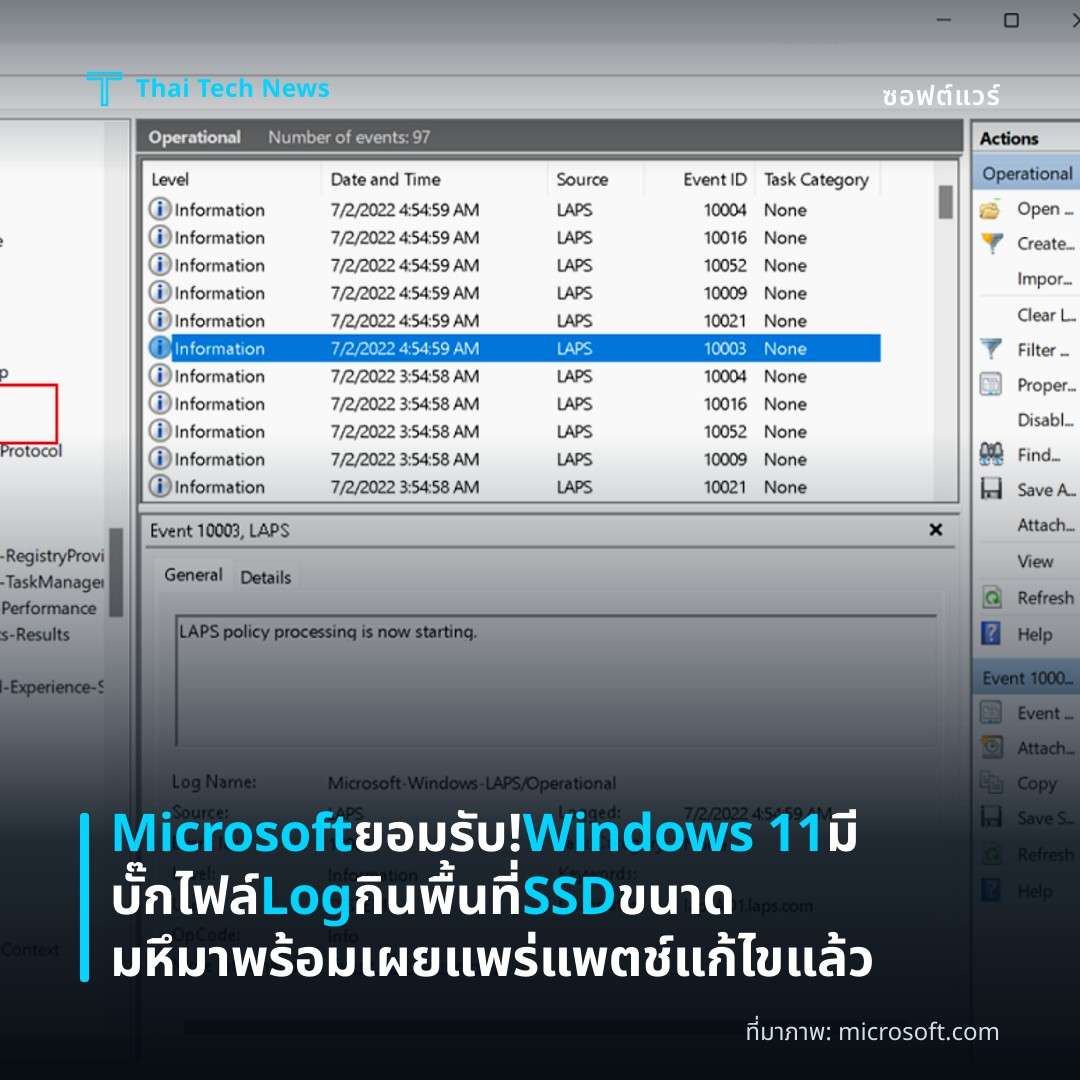Click the Thai Tech News title text
1080x1080 pixels.
[233, 88]
